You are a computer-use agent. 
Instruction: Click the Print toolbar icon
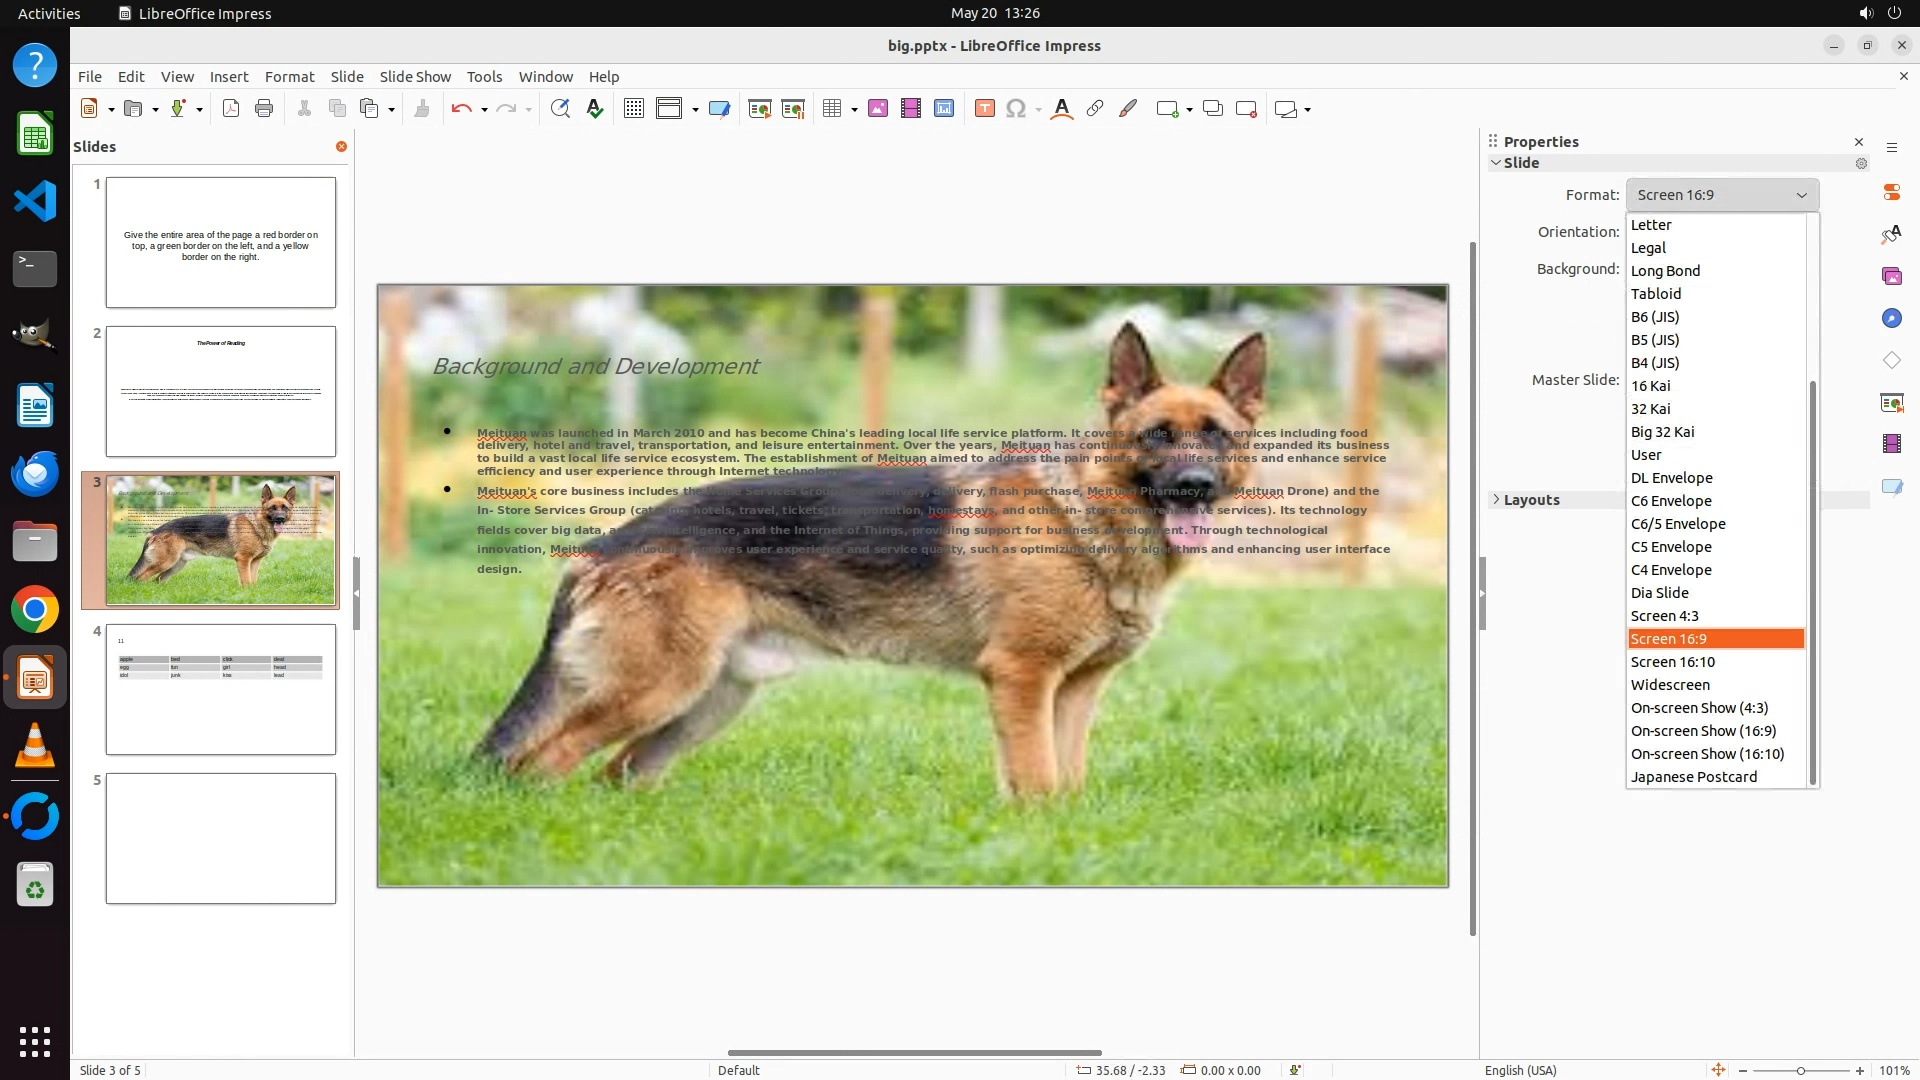coord(264,109)
